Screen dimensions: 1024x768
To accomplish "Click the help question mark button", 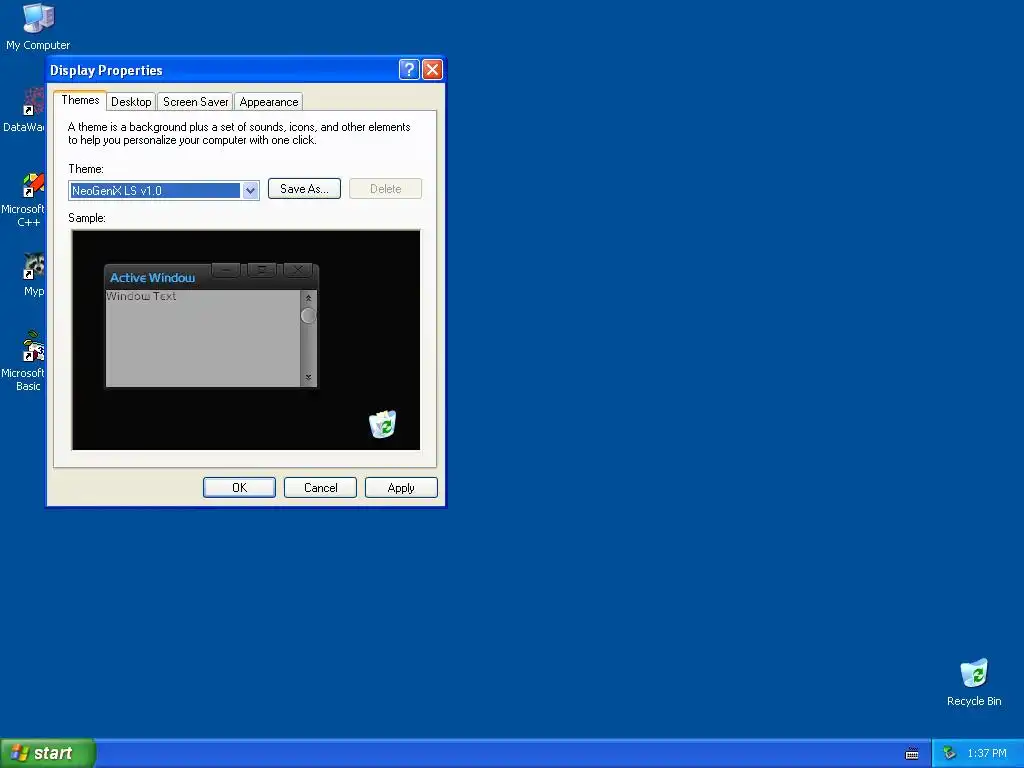I will pos(409,69).
